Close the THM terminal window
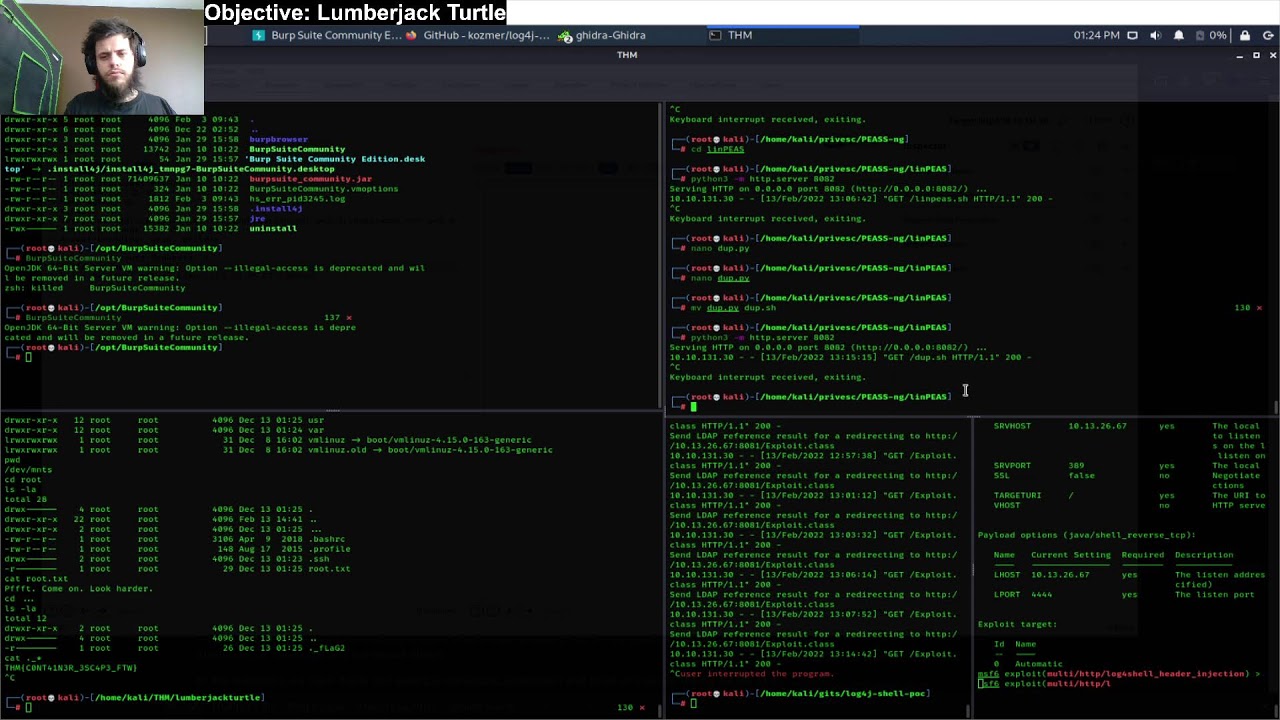1280x720 pixels. pyautogui.click(x=1272, y=55)
